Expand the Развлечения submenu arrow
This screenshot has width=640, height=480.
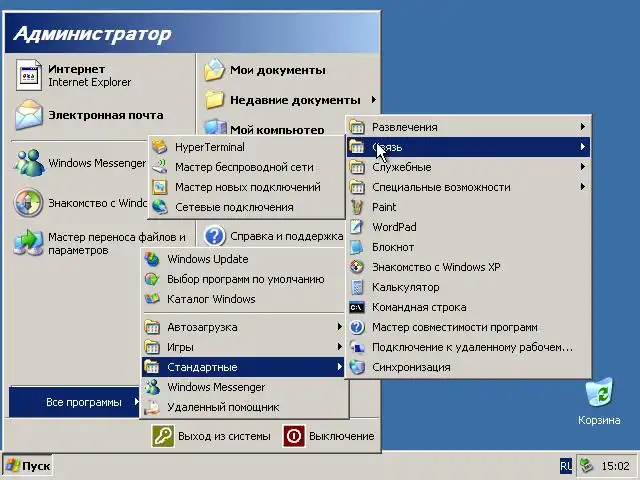pos(583,127)
